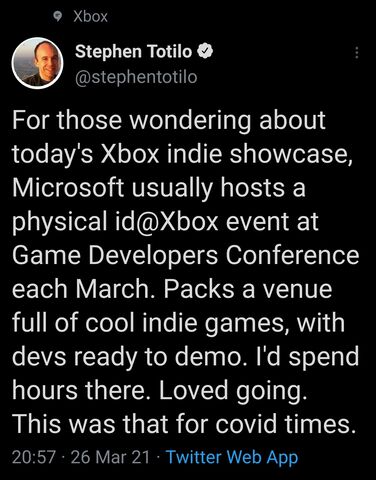Open the Xbox topic label

point(90,16)
